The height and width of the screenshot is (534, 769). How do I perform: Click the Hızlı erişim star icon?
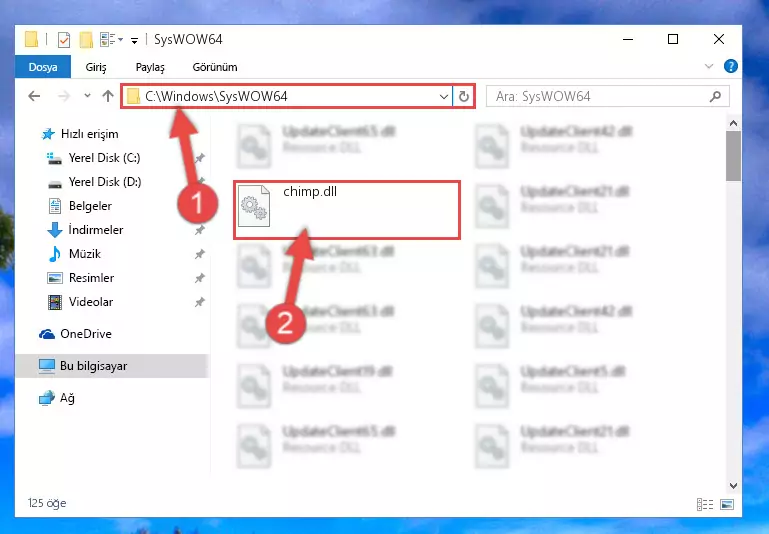click(x=48, y=134)
